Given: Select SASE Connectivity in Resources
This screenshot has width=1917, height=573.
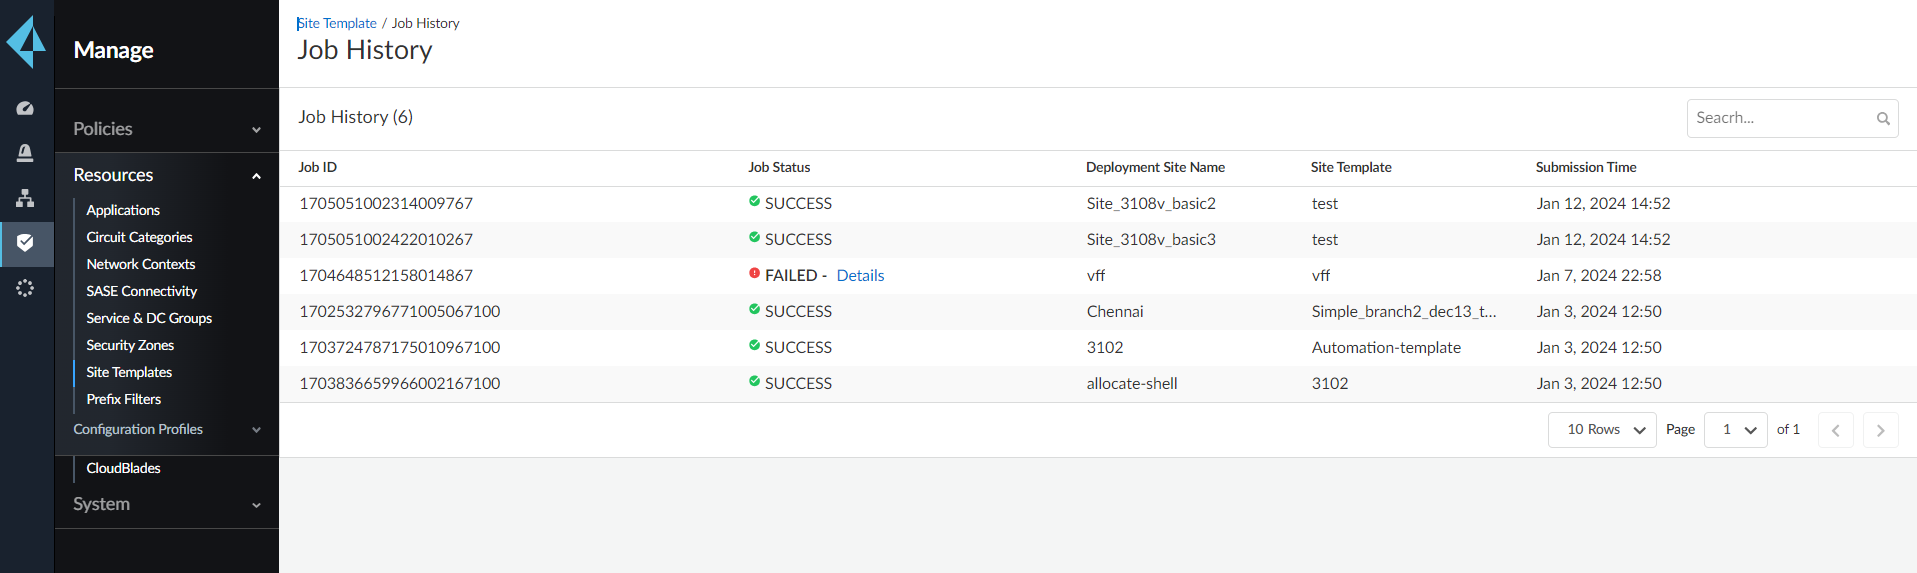Looking at the screenshot, I should coord(142,291).
